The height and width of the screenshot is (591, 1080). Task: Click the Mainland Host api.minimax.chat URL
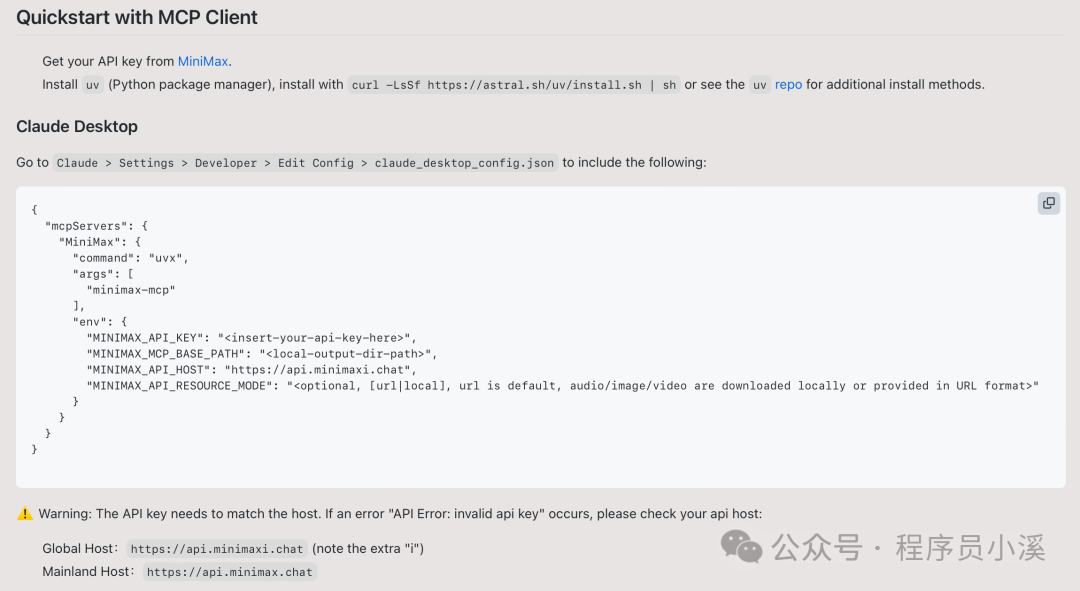point(229,573)
